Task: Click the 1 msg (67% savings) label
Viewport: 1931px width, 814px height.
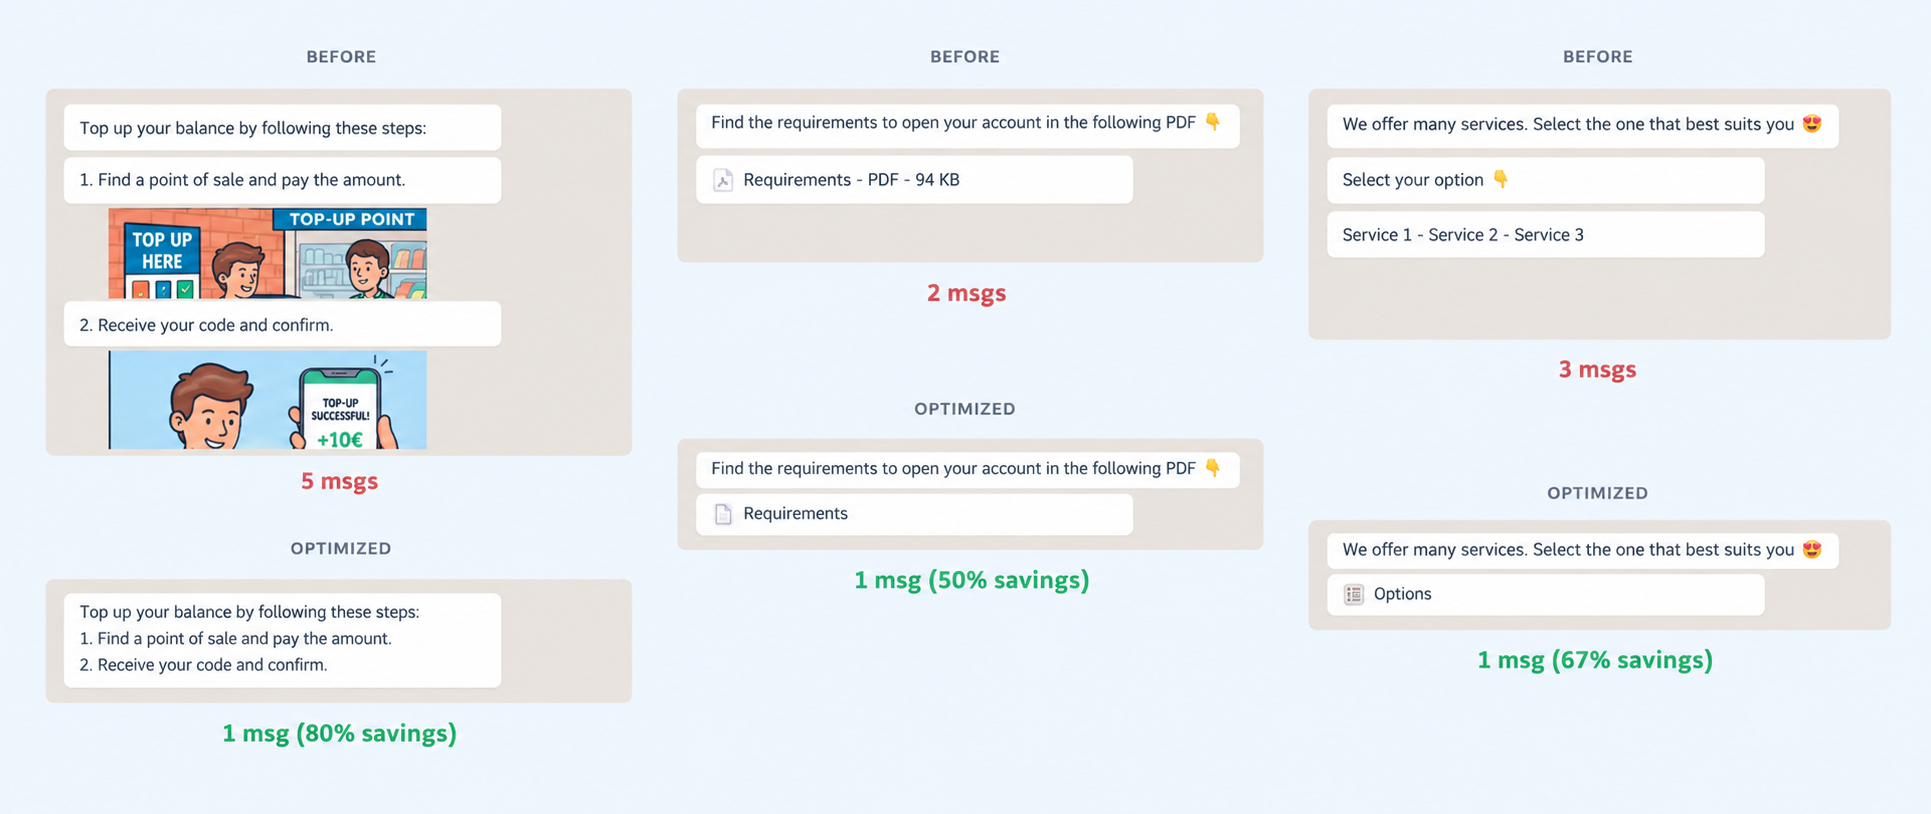Action: (x=1595, y=660)
